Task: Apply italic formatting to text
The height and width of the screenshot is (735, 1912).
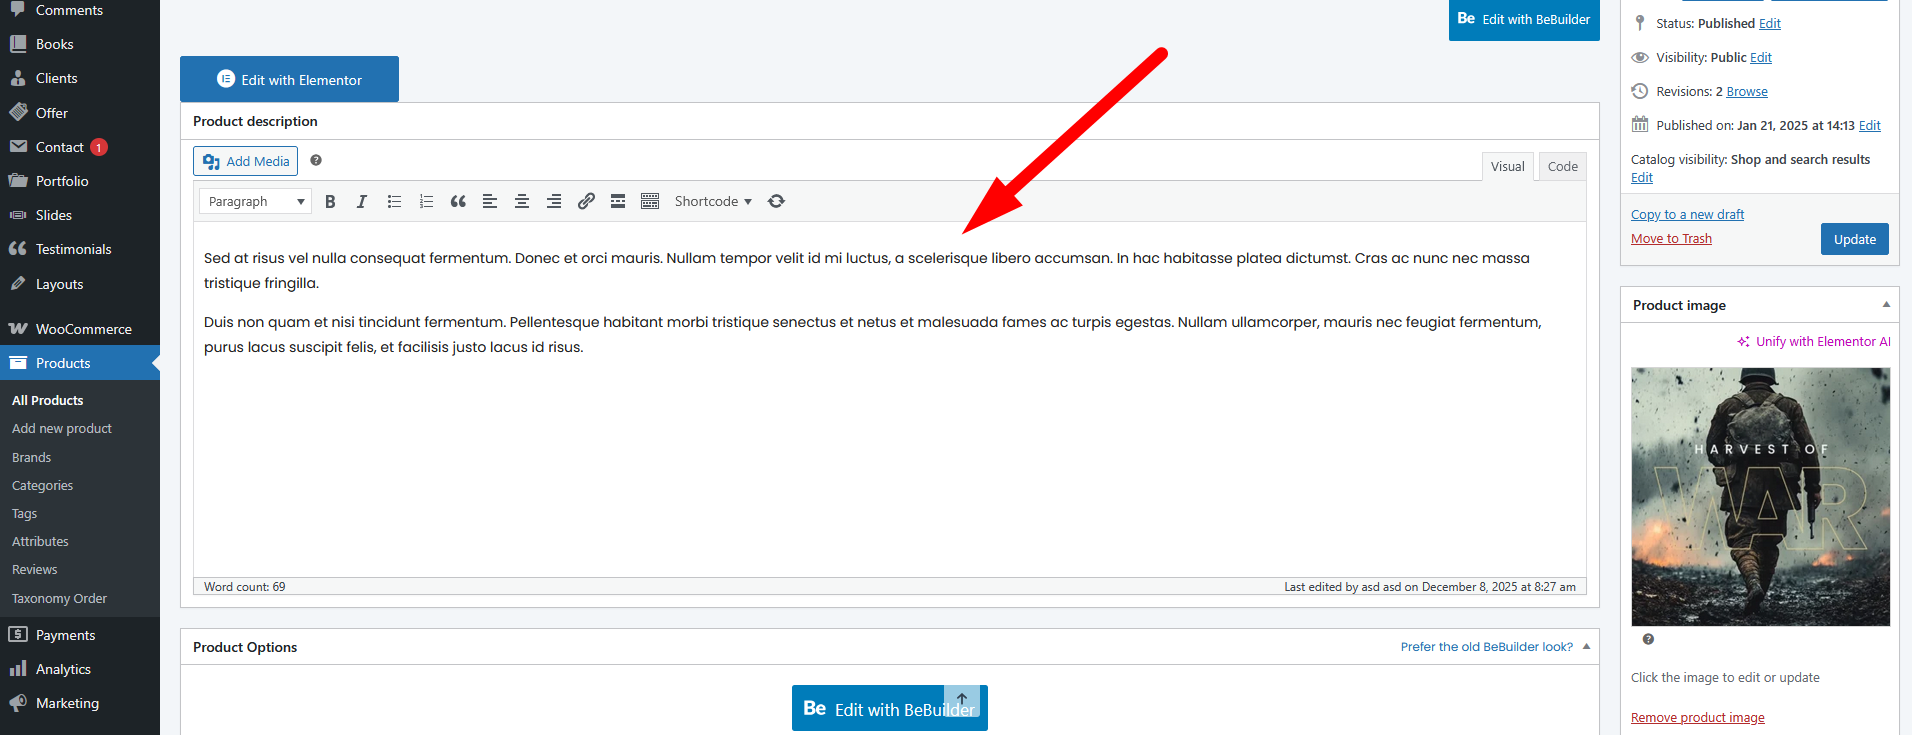Action: [x=362, y=201]
